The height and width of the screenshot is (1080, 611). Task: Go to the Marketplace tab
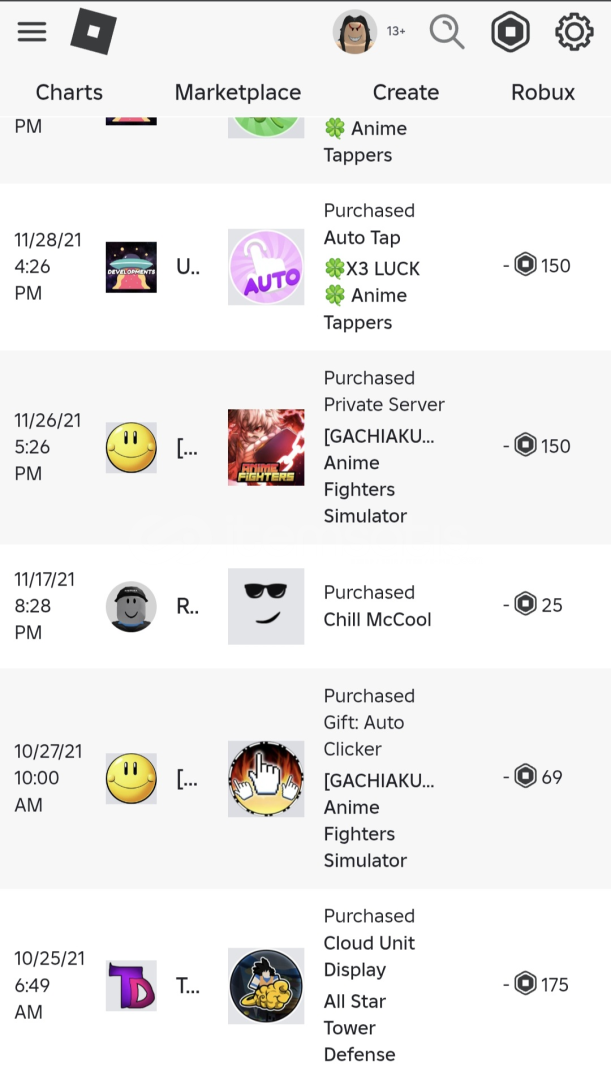[x=238, y=92]
